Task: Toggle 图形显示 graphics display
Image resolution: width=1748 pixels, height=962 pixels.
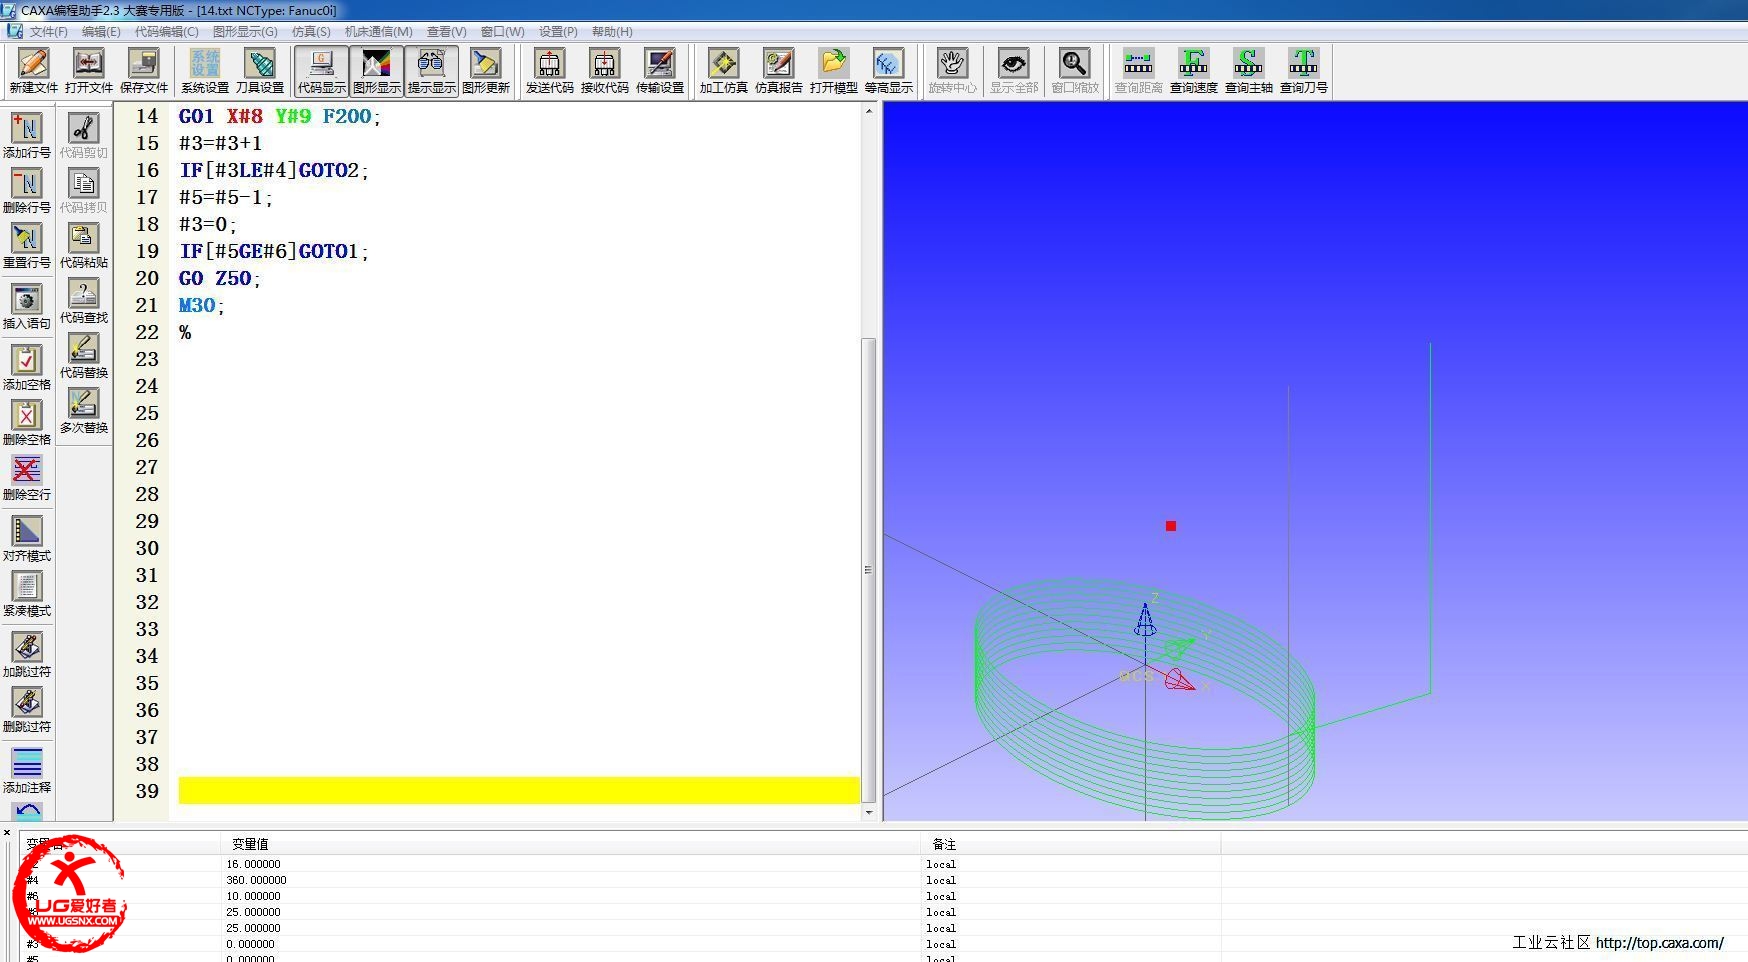Action: (377, 71)
